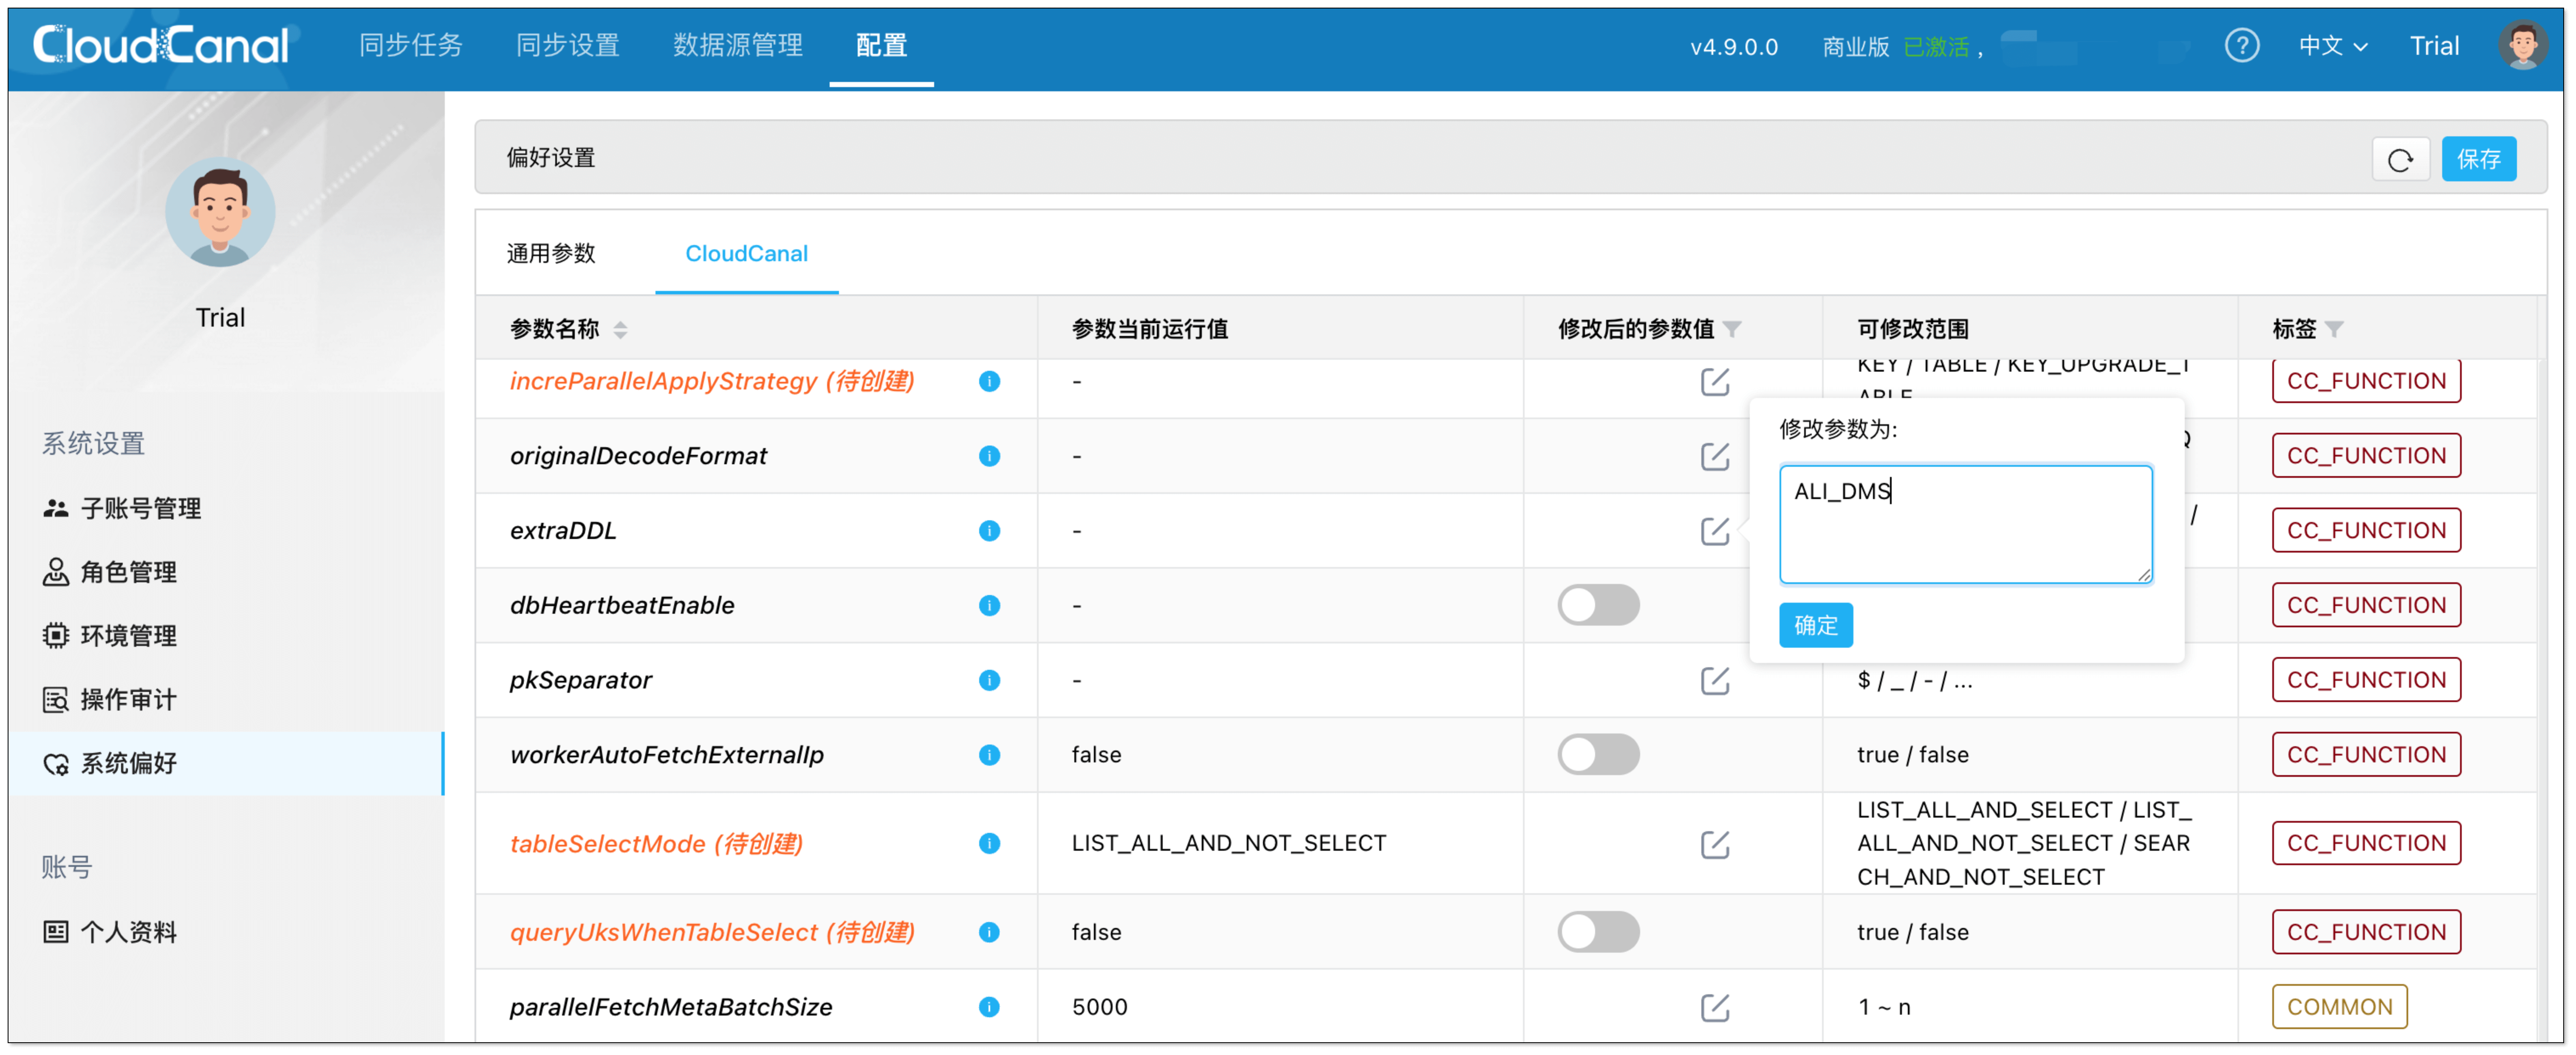Image resolution: width=2576 pixels, height=1055 pixels.
Task: Open the 标签 column filter
Action: pyautogui.click(x=2334, y=329)
